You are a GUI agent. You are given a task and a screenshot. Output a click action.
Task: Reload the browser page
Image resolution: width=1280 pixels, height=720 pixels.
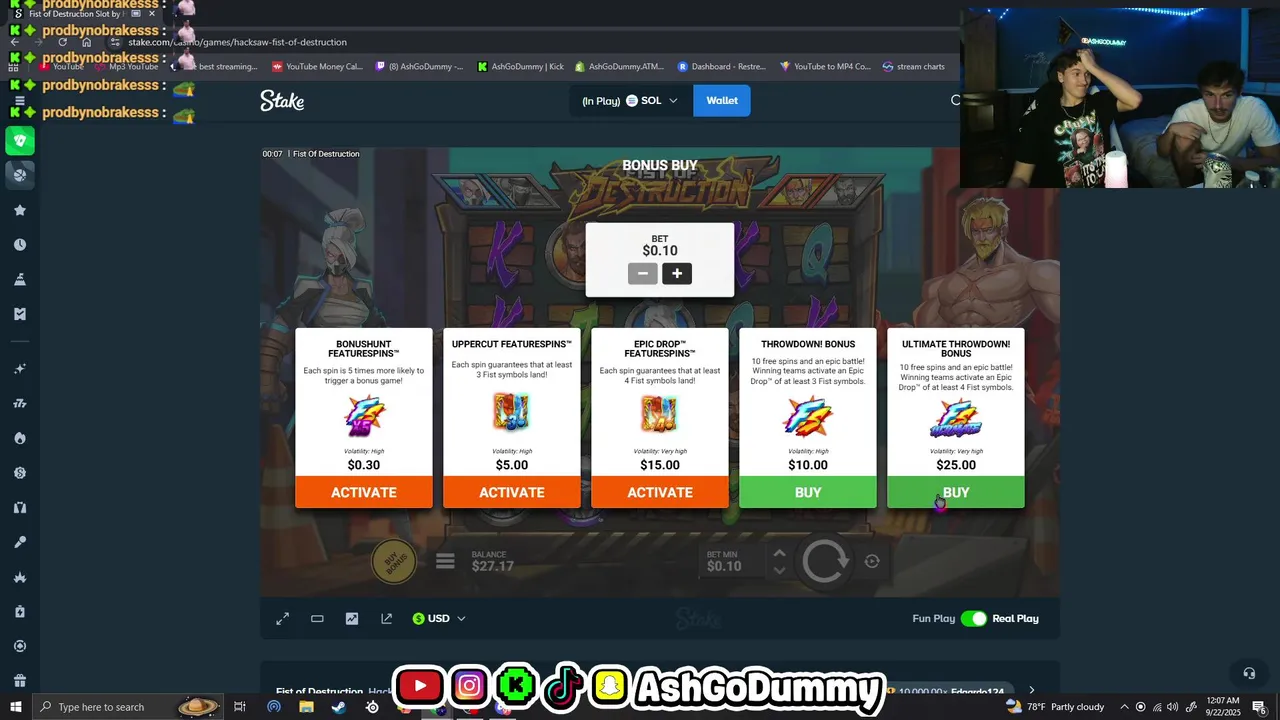62,42
